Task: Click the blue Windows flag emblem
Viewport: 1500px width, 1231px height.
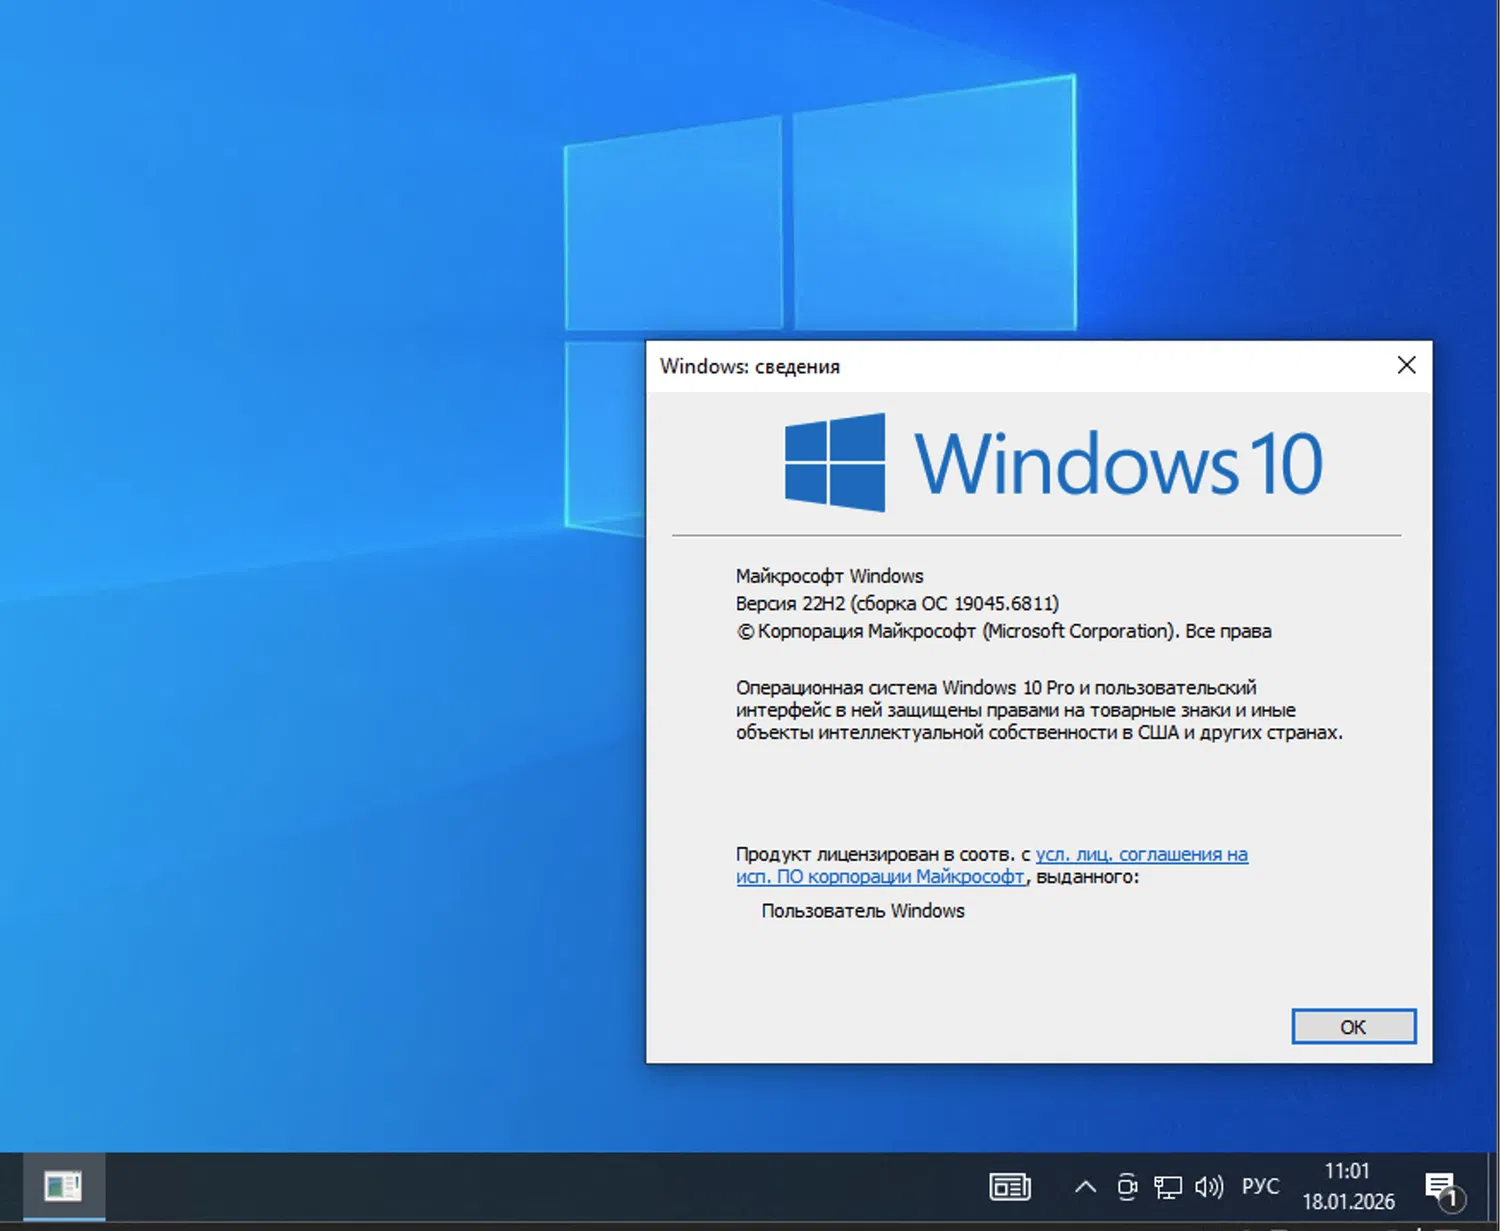Action: pyautogui.click(x=835, y=462)
